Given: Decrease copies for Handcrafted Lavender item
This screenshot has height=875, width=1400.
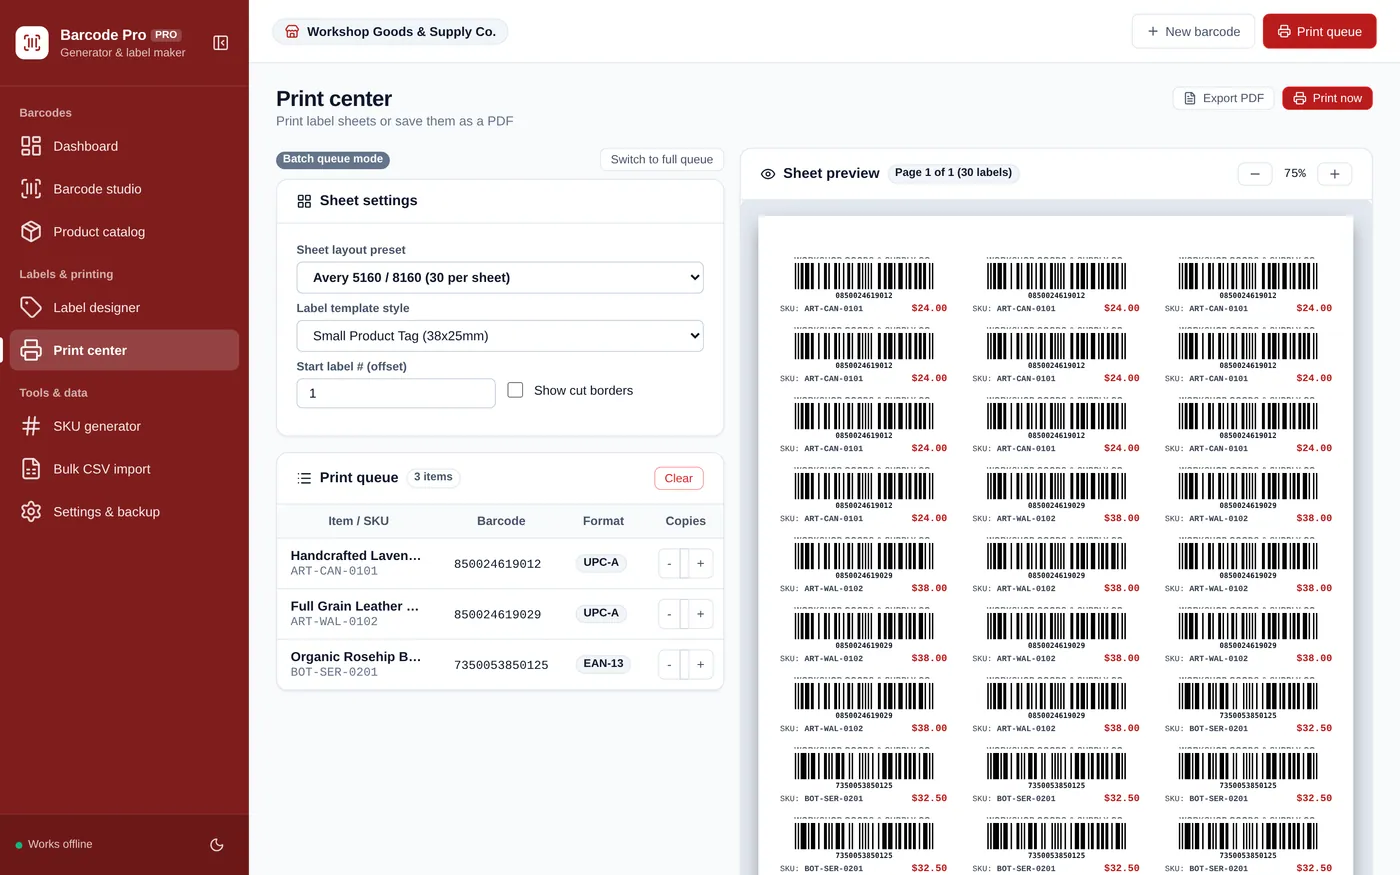Looking at the screenshot, I should coord(669,564).
